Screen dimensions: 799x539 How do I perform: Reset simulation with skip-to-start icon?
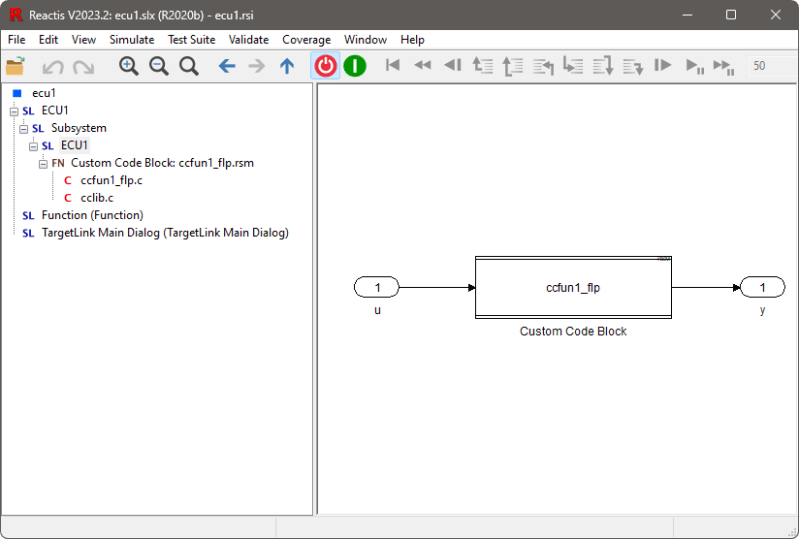click(x=392, y=65)
